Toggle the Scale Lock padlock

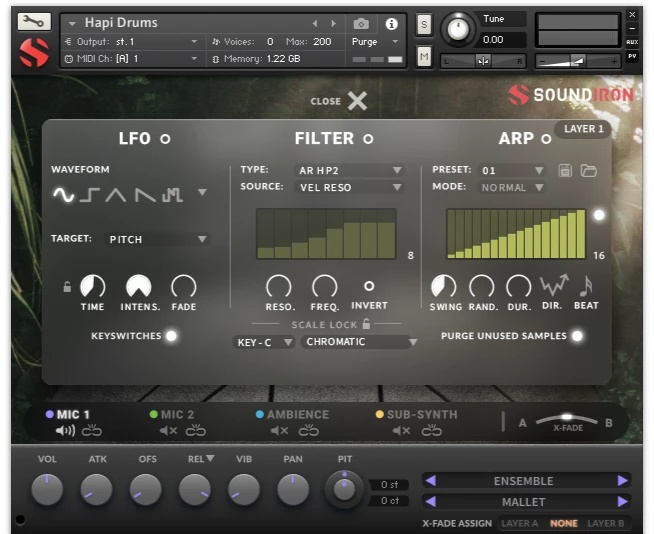[x=366, y=323]
